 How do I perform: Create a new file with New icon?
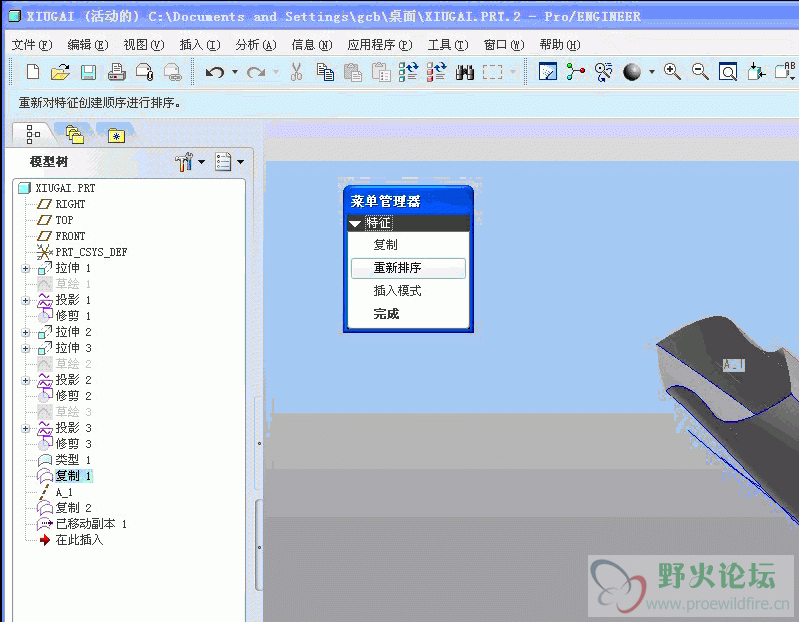coord(33,72)
